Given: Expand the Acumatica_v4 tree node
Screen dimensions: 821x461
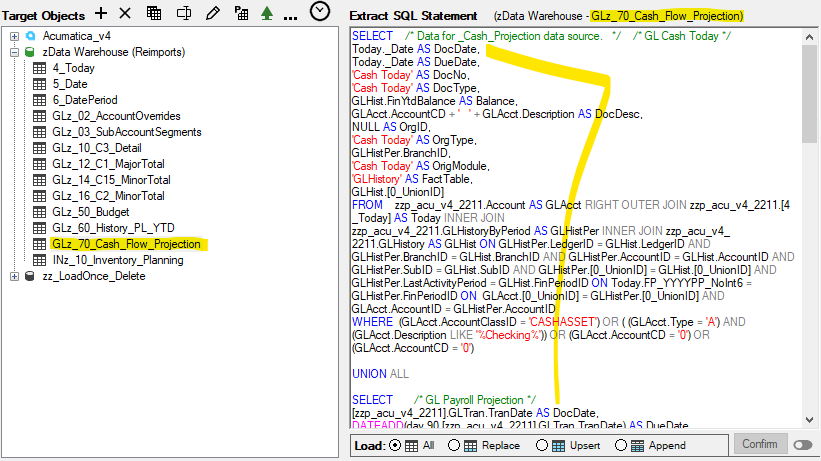Looking at the screenshot, I should pos(15,36).
